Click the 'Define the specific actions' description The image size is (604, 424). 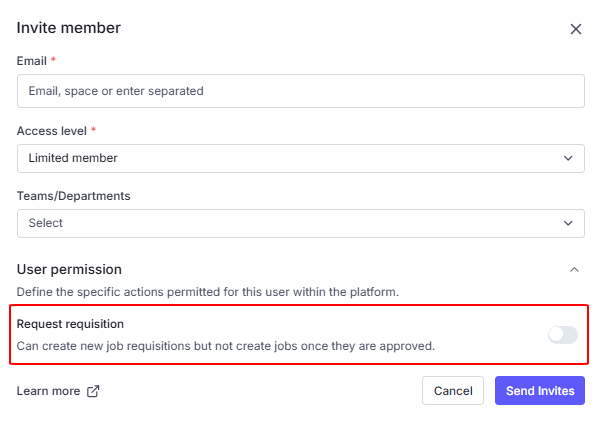click(x=208, y=292)
